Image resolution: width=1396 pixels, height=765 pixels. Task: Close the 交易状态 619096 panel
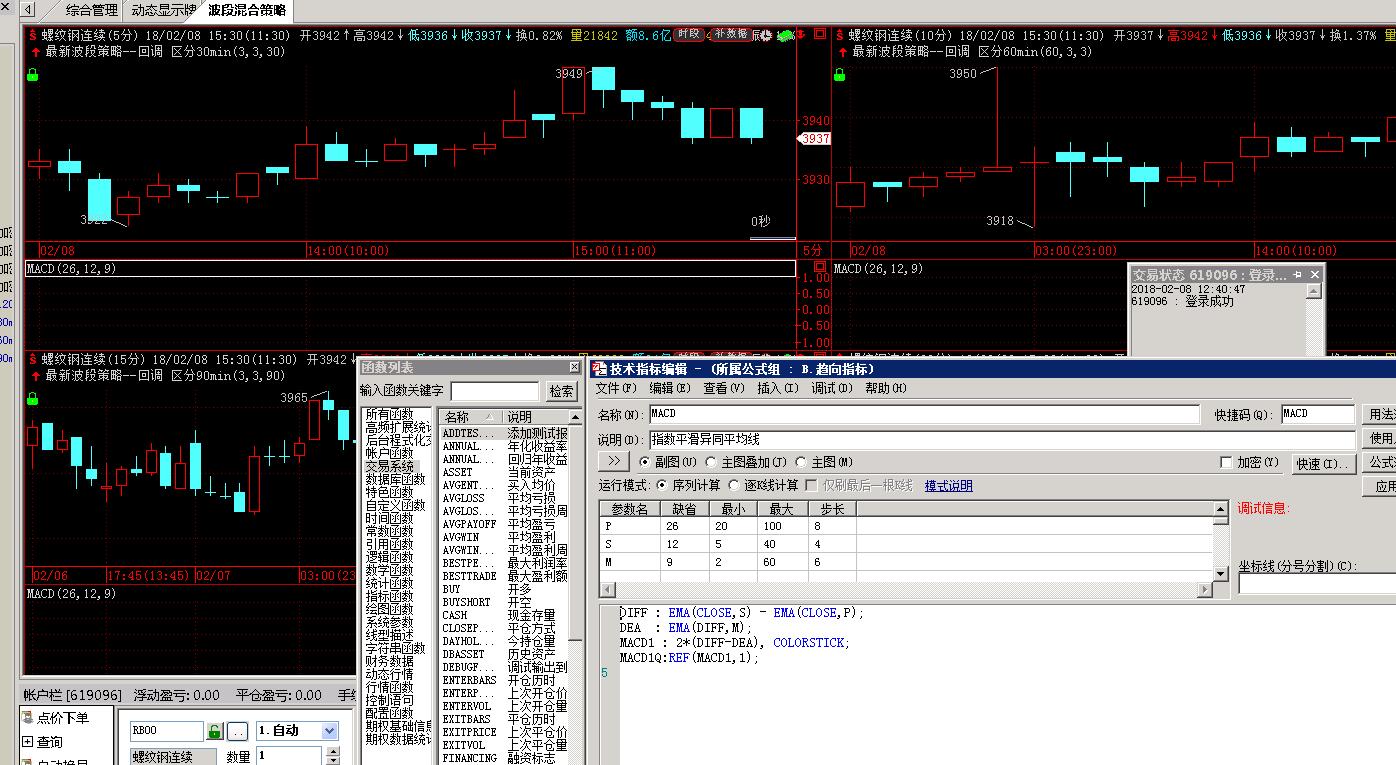(x=1315, y=274)
